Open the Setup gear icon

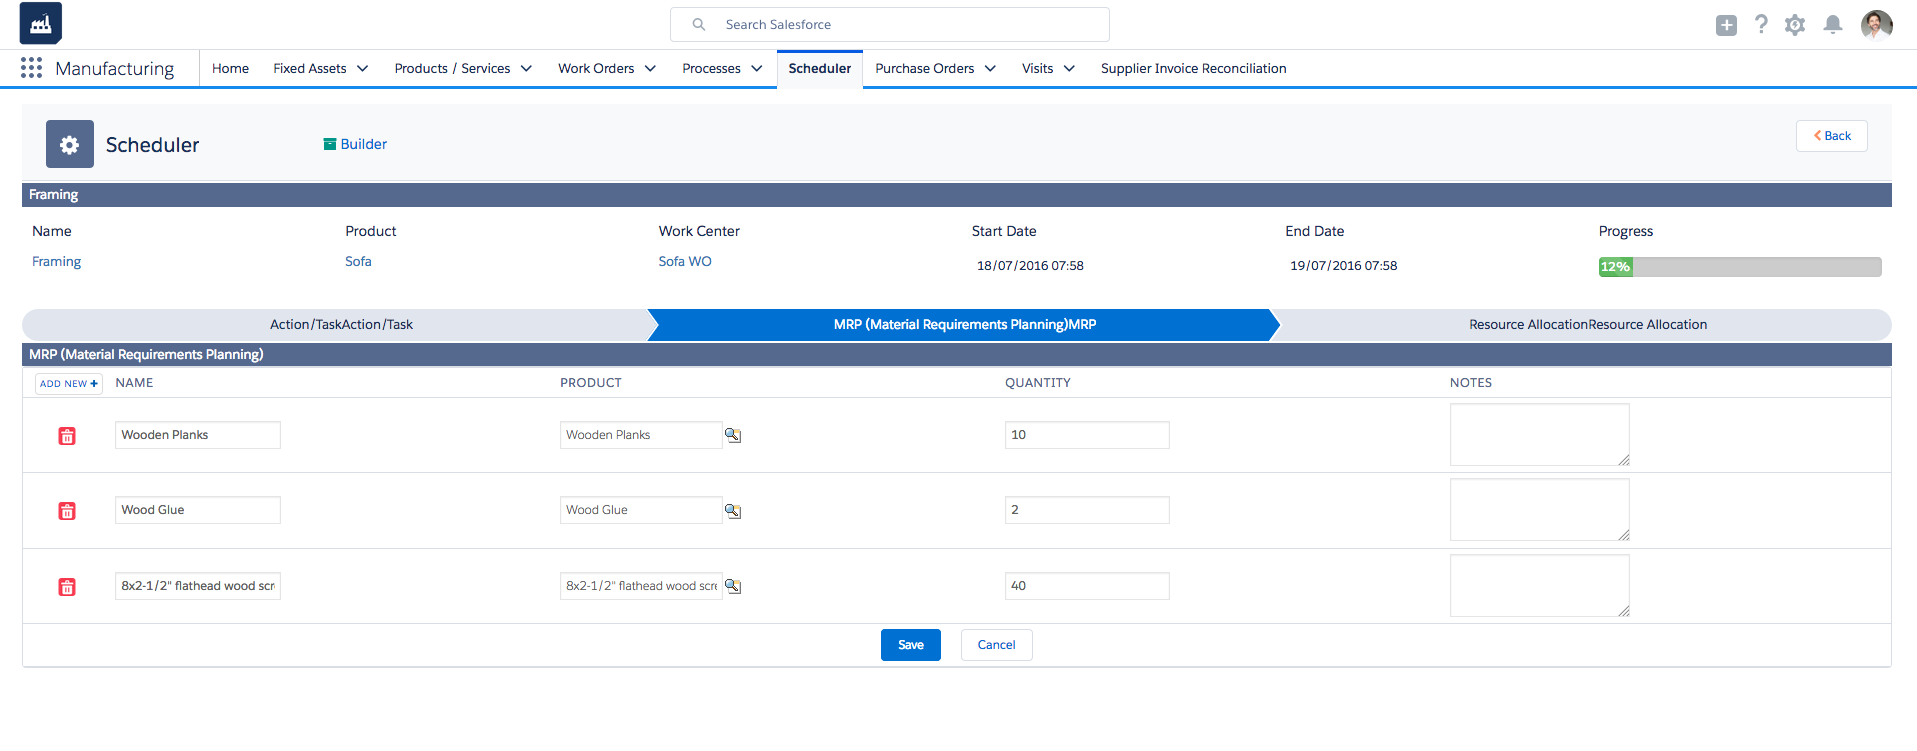click(1795, 25)
